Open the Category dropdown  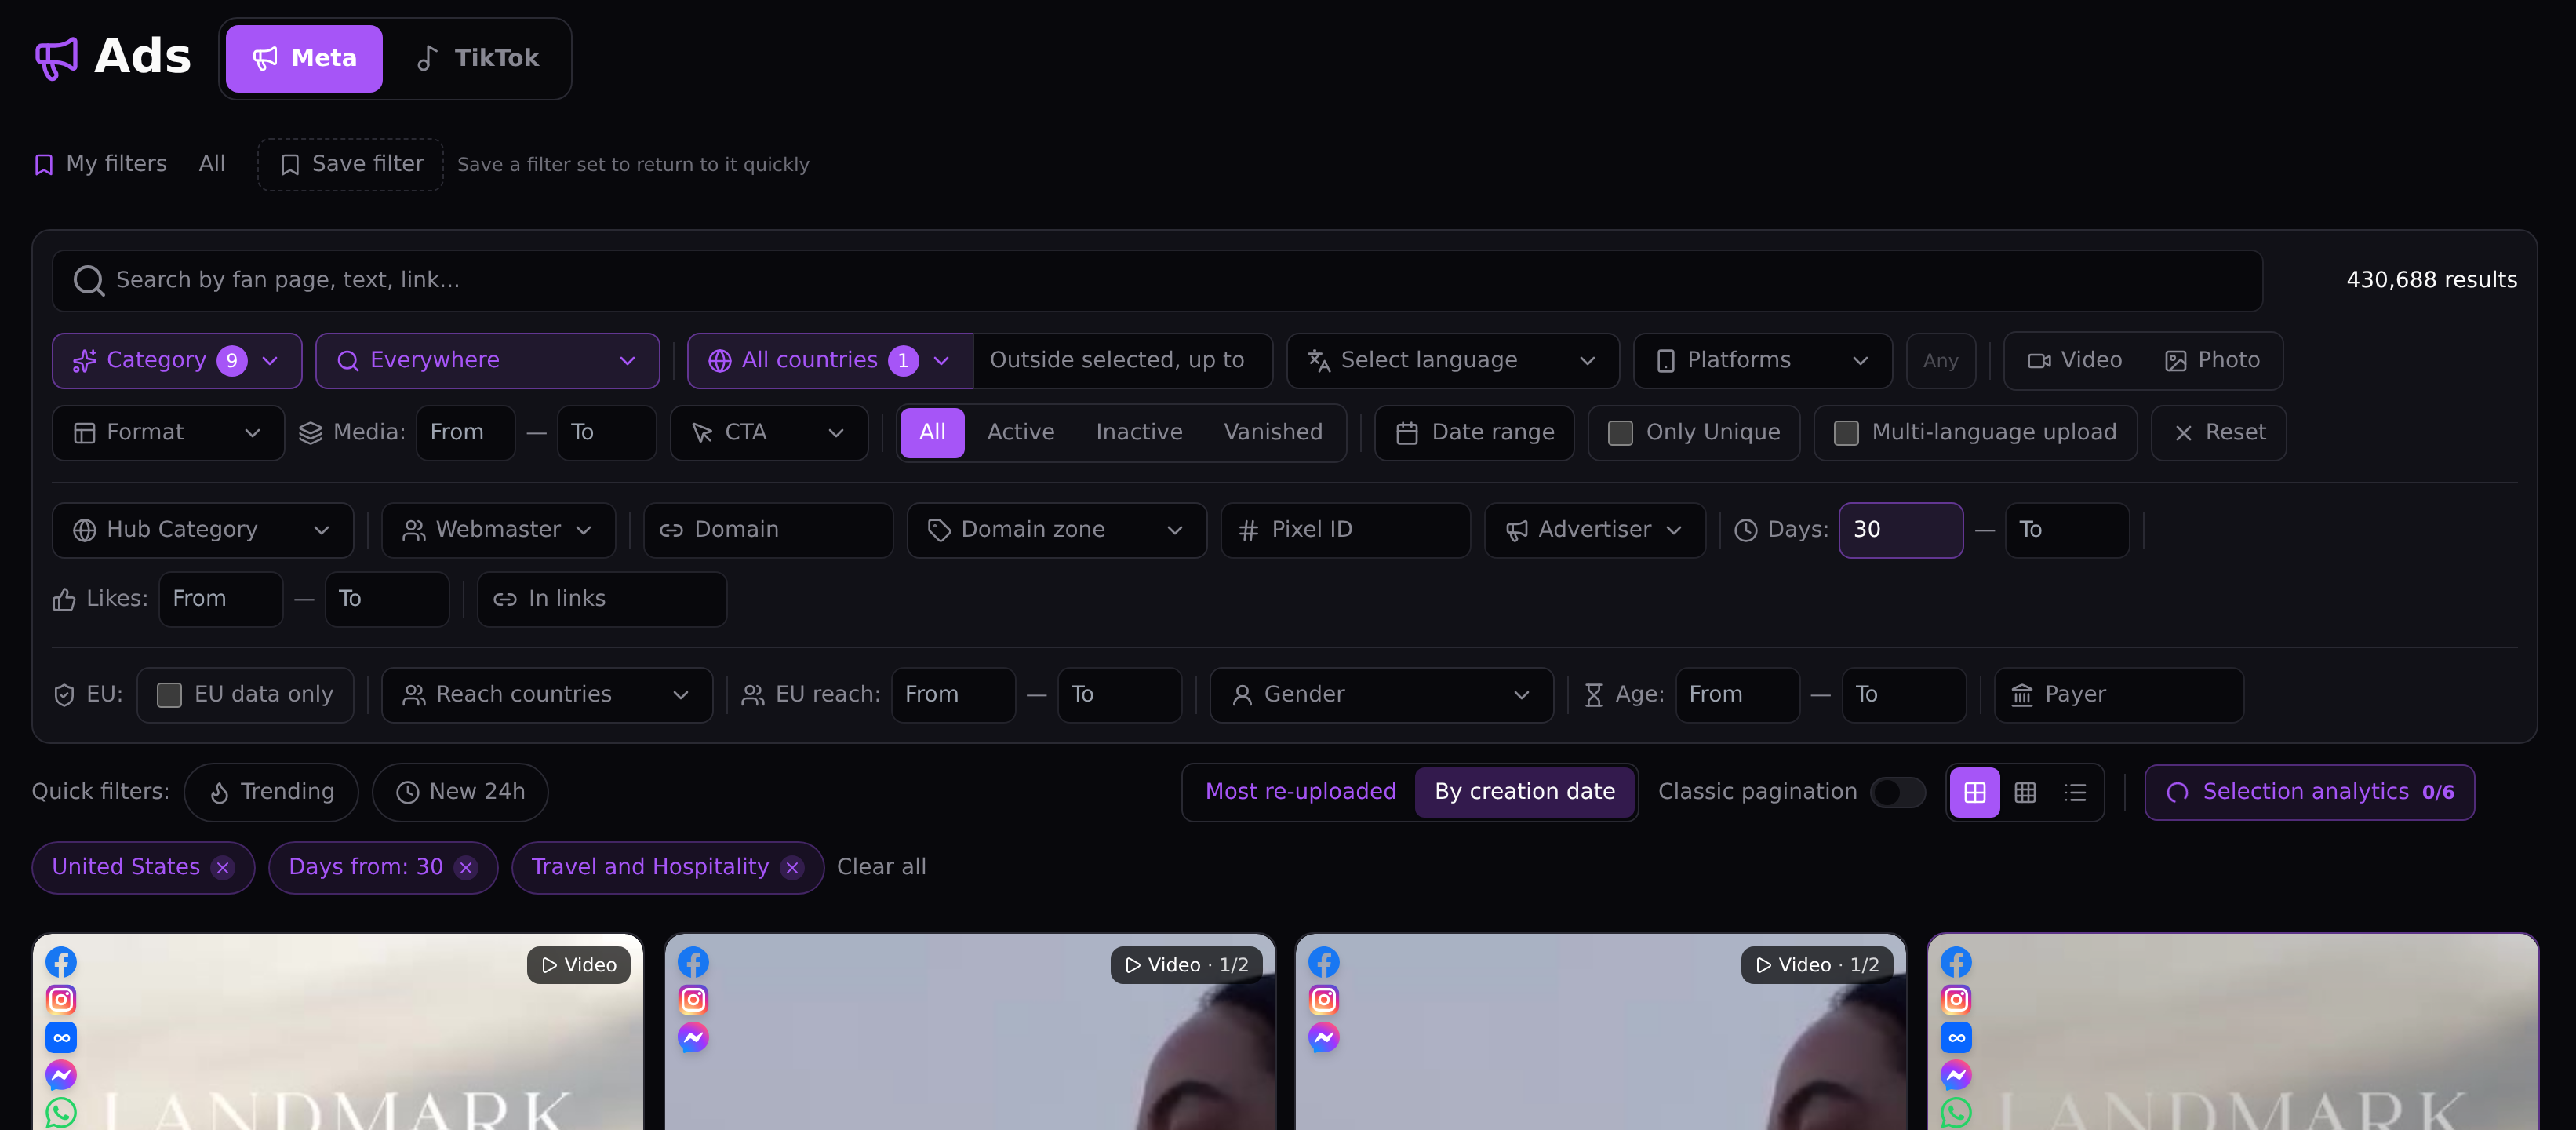pos(177,361)
